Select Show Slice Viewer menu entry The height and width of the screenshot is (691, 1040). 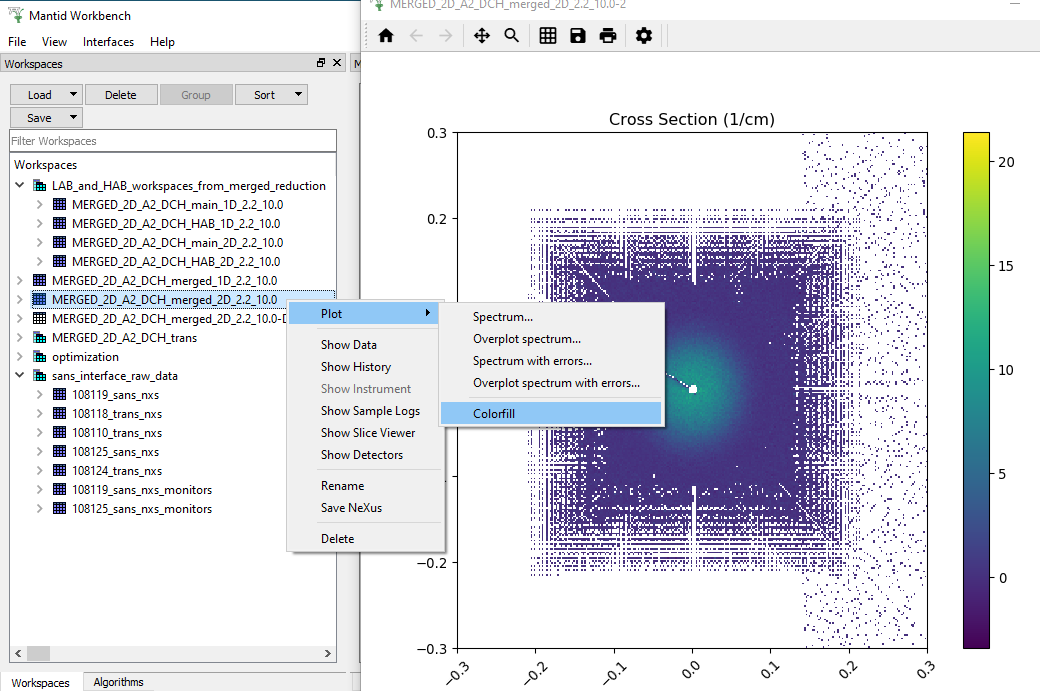[x=367, y=433]
